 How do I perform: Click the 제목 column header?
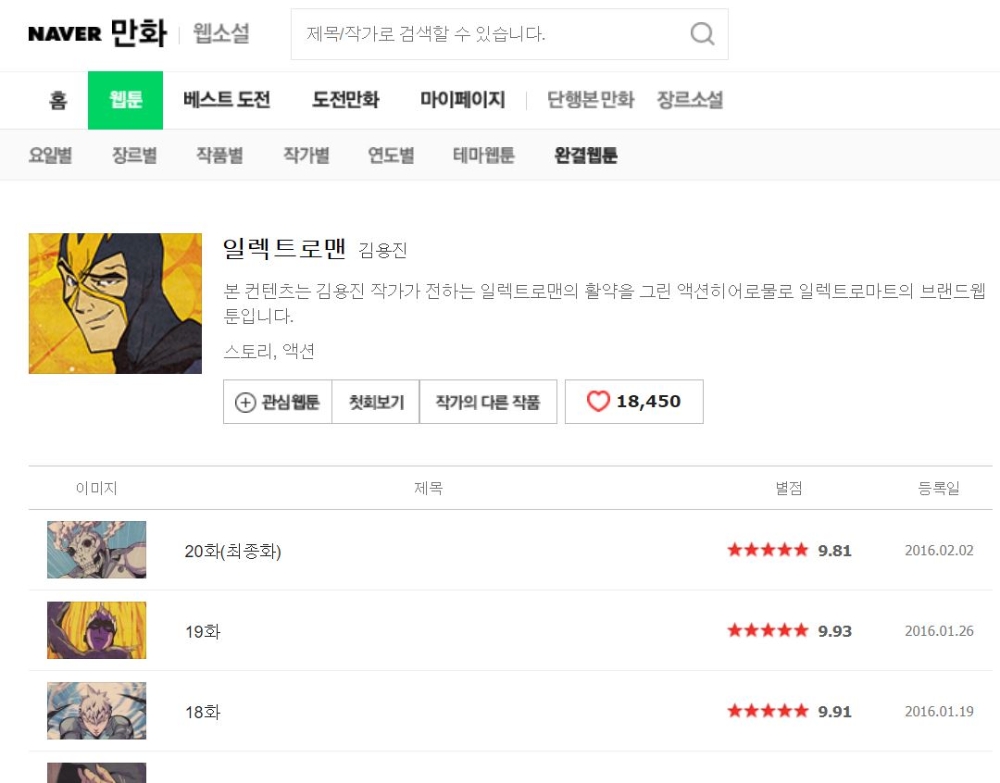[428, 488]
